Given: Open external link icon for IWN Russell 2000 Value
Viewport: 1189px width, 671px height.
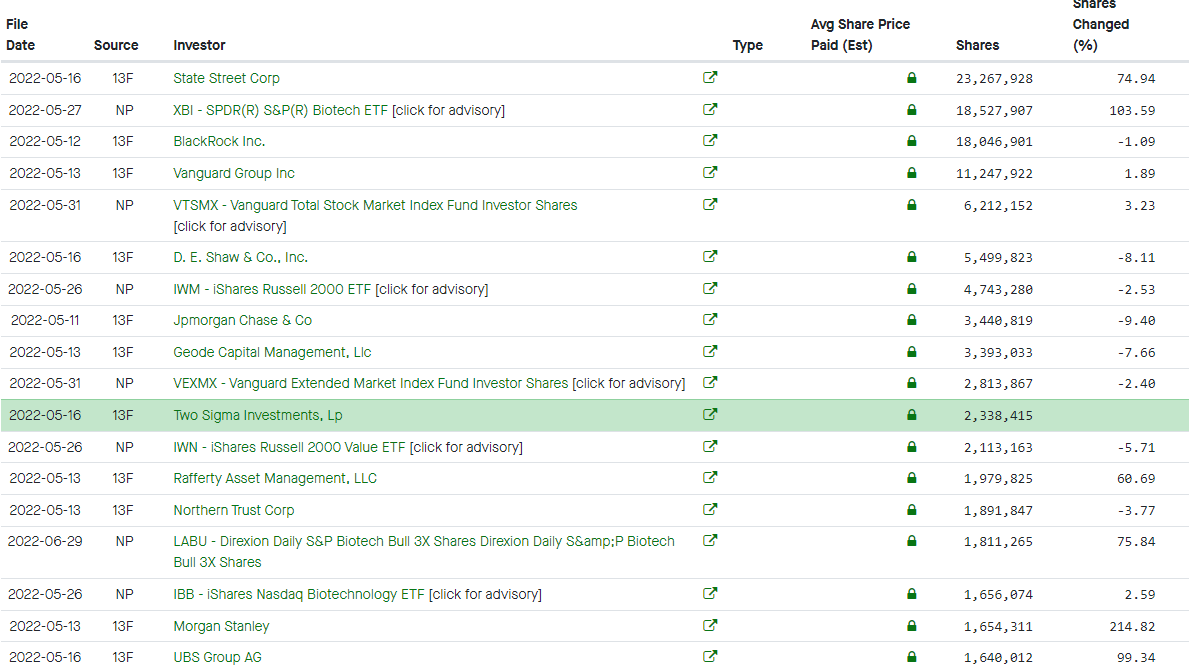Looking at the screenshot, I should (x=710, y=446).
